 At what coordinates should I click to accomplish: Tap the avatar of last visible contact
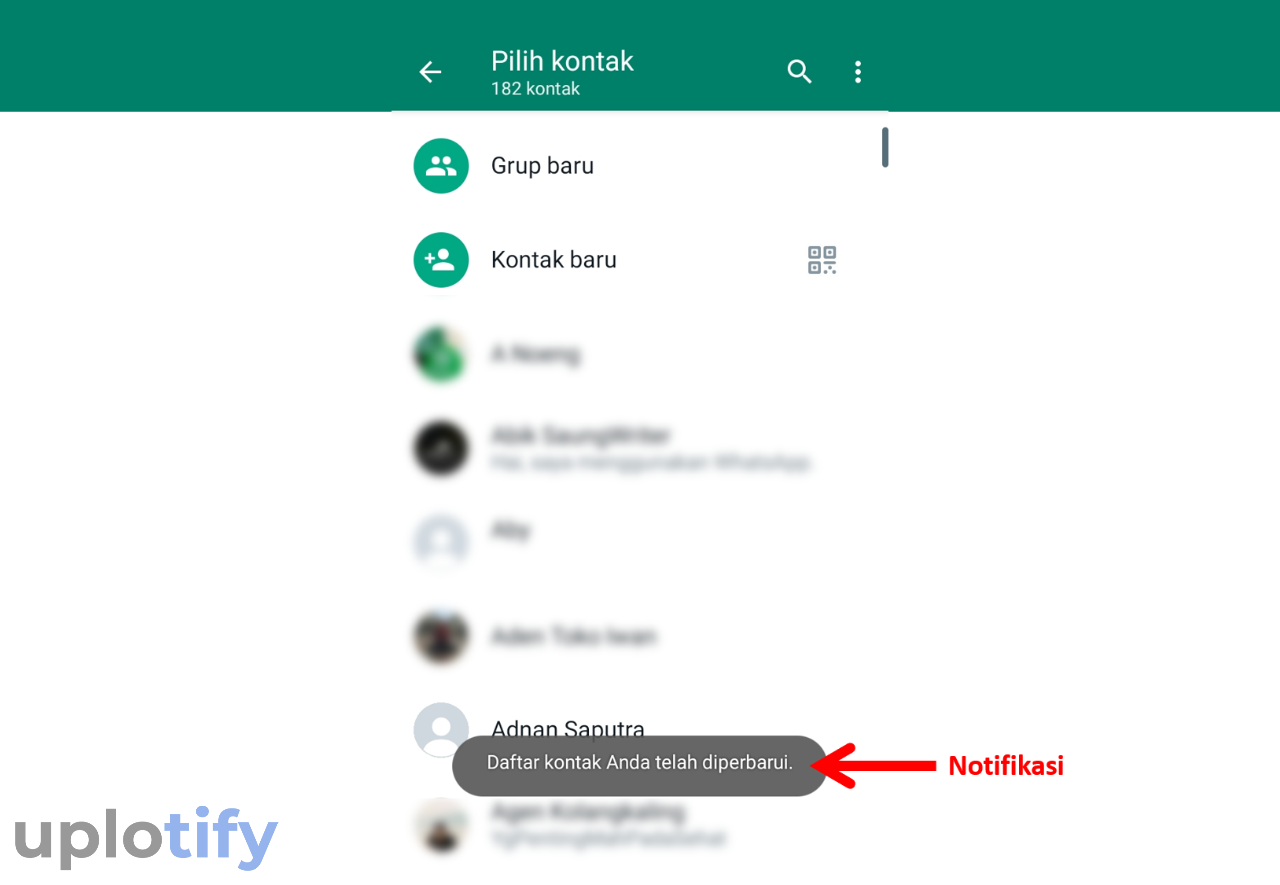pos(441,824)
